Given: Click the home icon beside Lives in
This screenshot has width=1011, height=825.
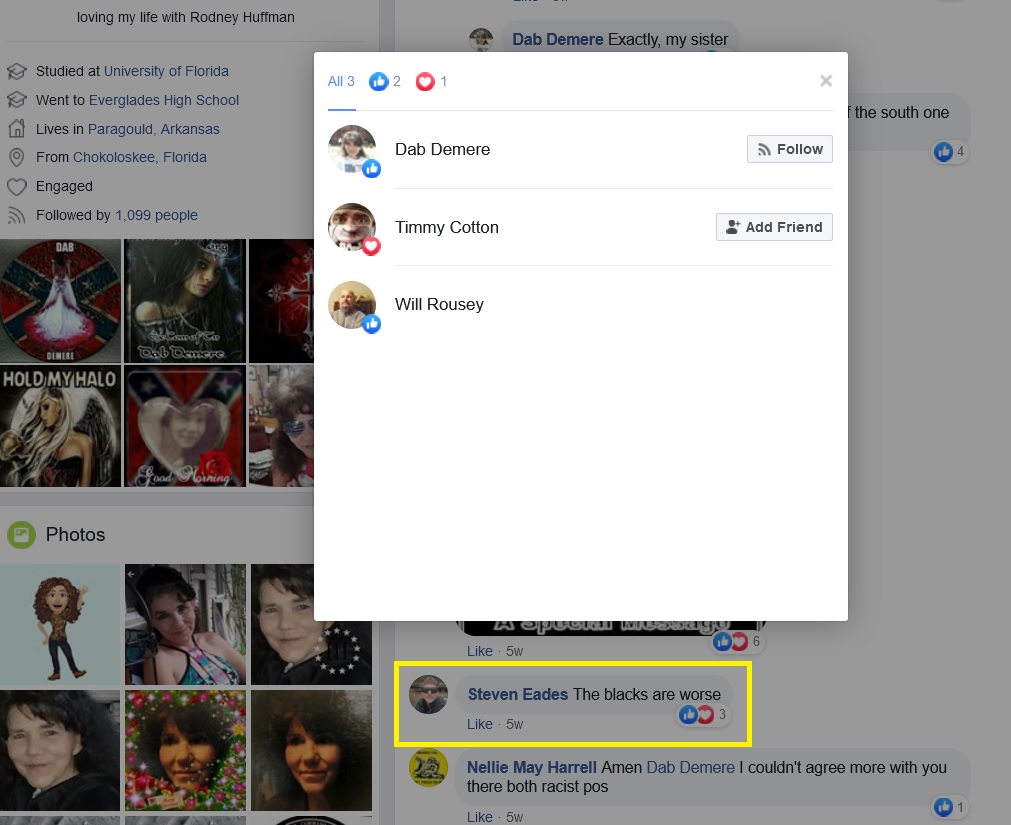Looking at the screenshot, I should tap(17, 128).
